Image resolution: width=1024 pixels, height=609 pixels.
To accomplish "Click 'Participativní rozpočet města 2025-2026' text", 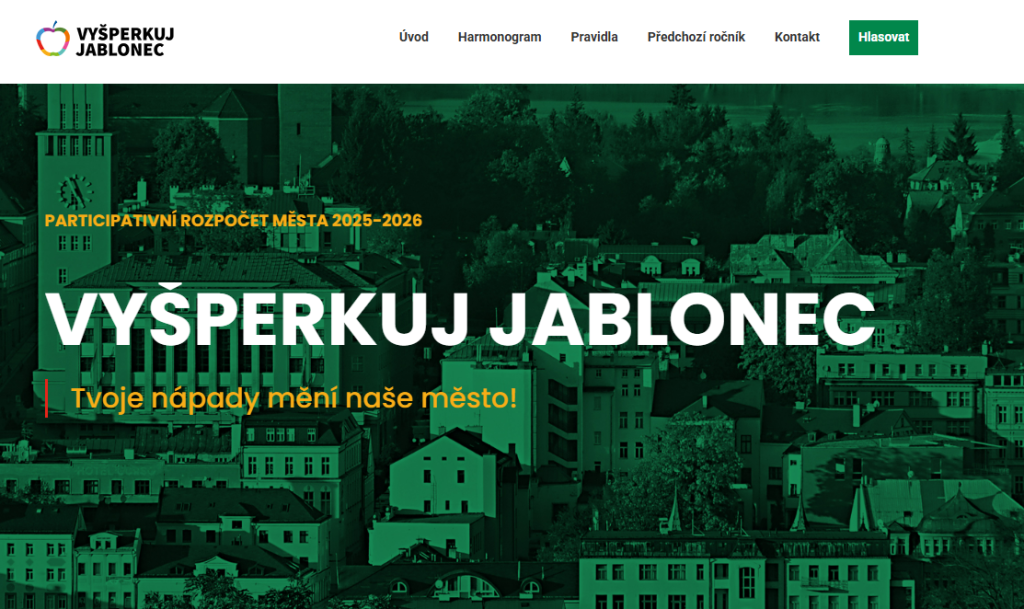I will tap(233, 221).
